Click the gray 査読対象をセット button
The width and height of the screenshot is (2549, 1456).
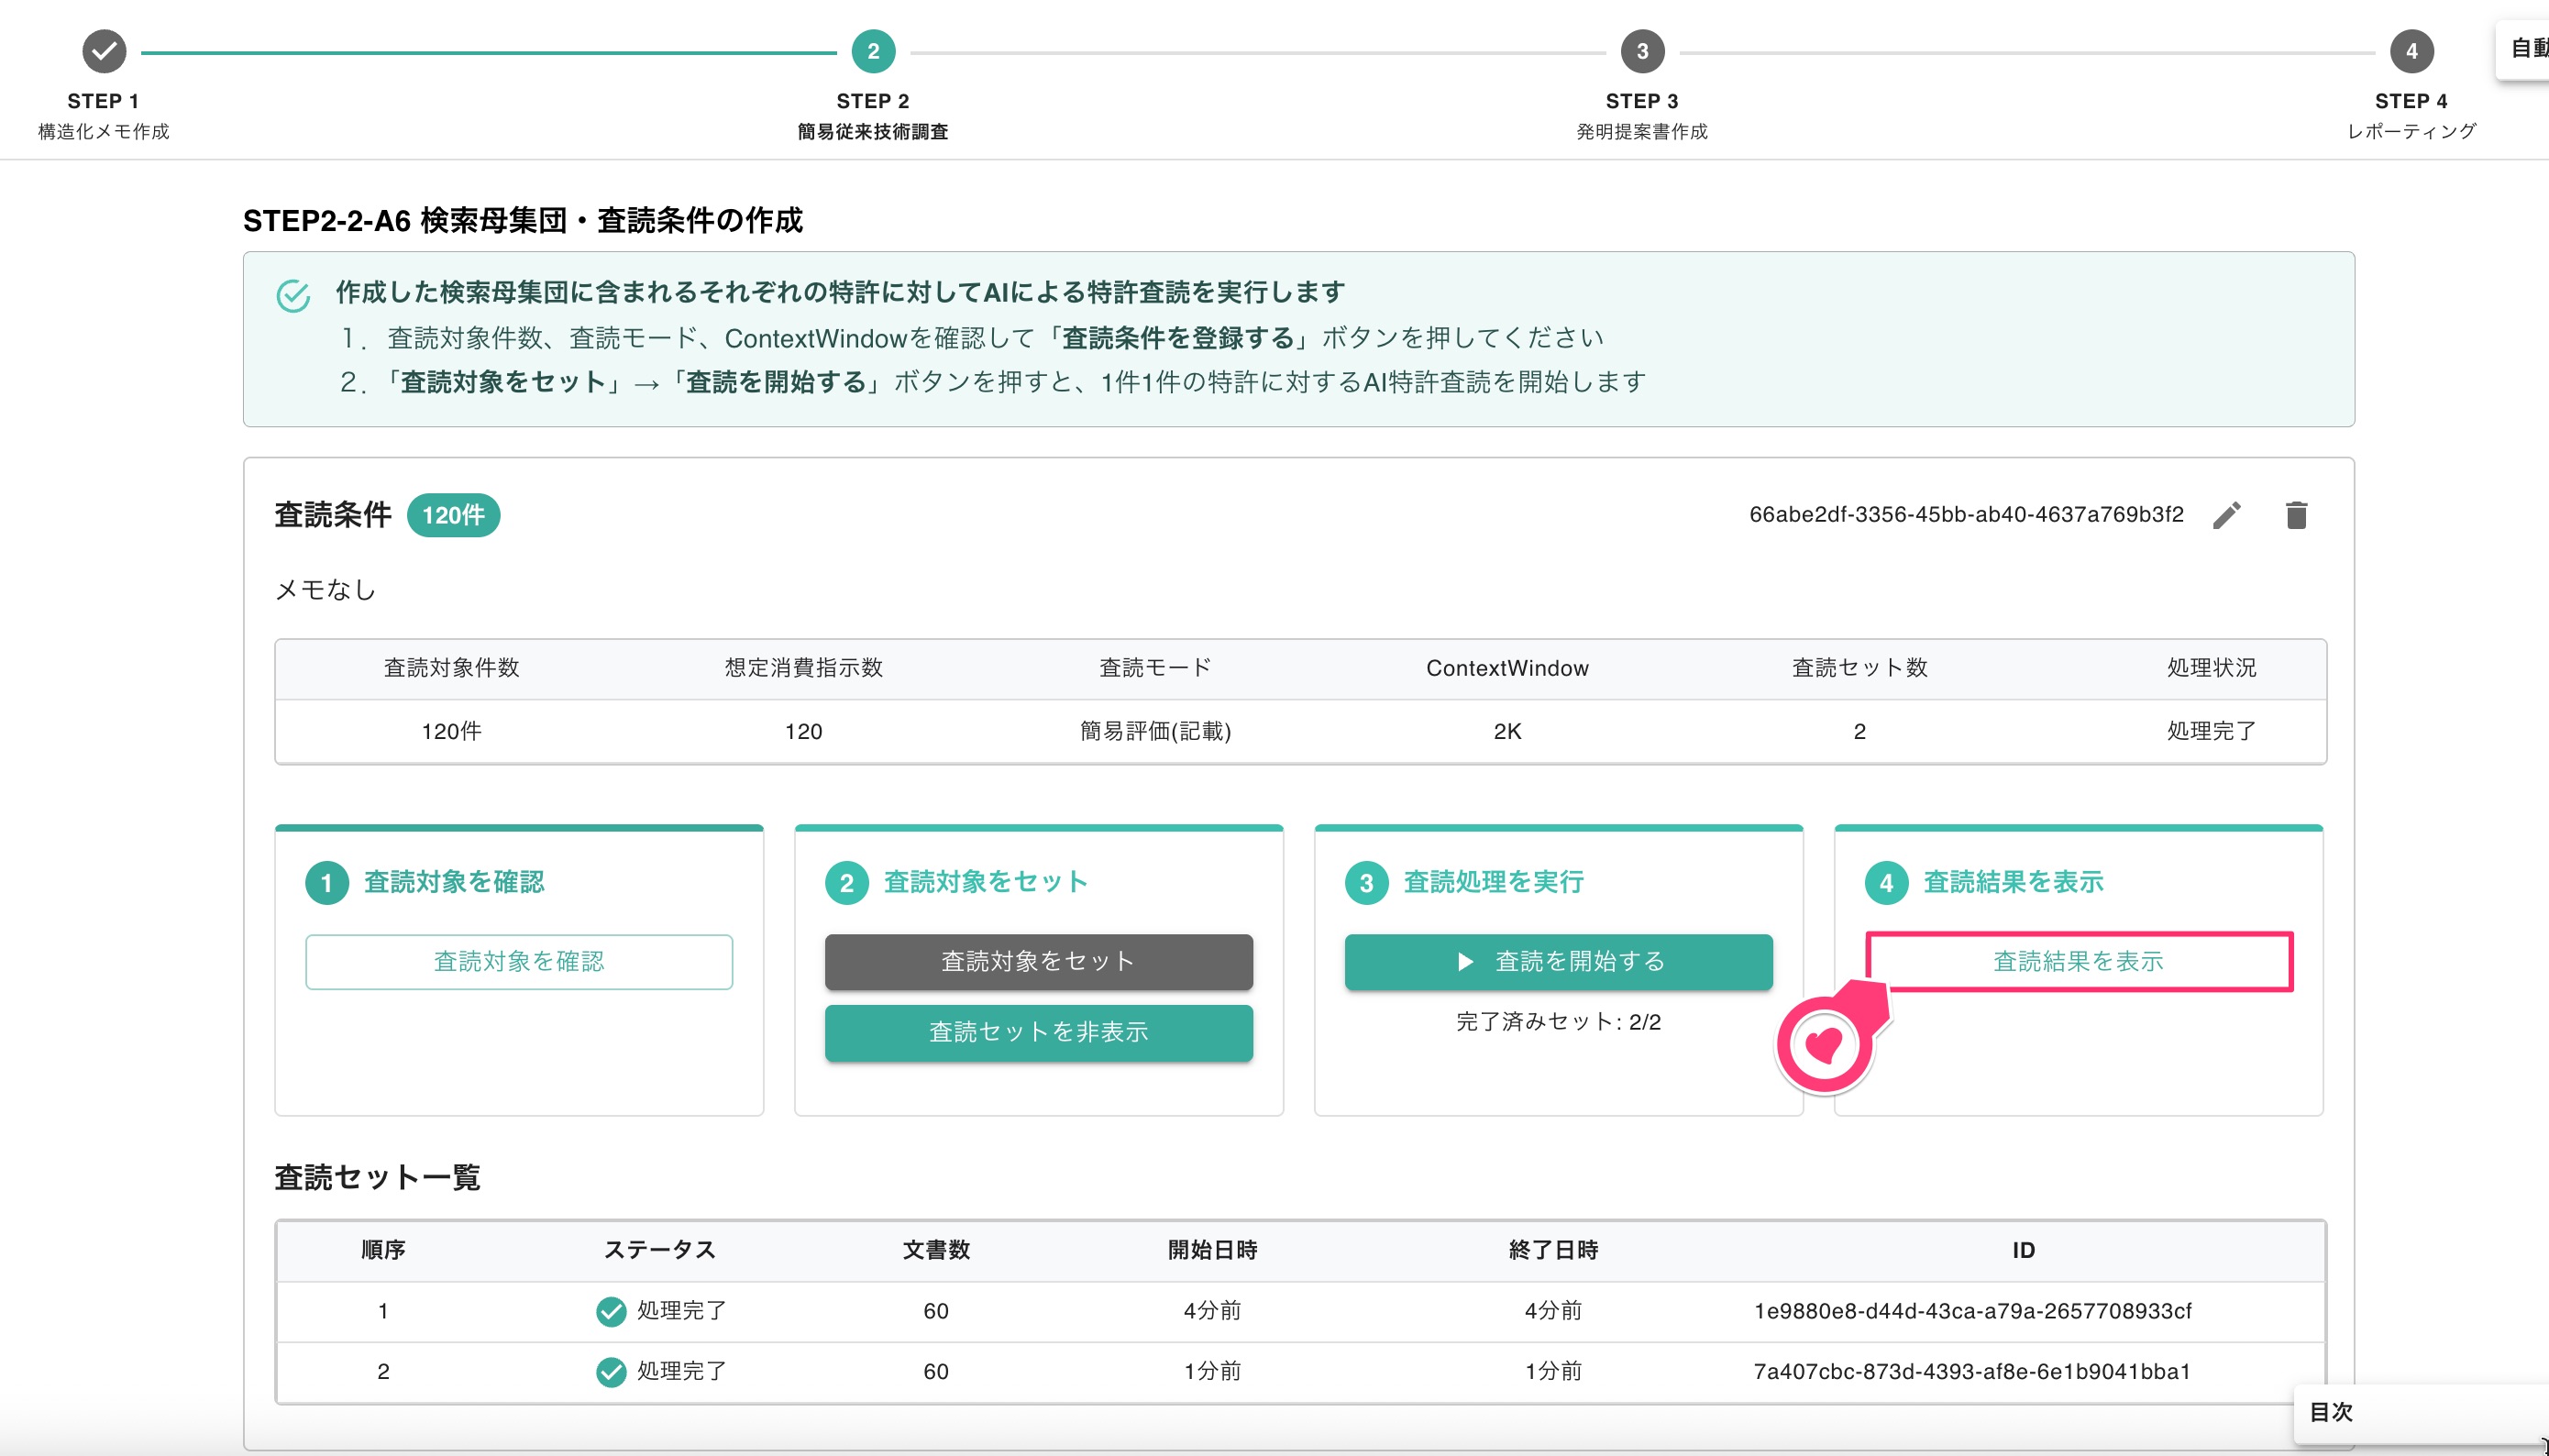1038,961
